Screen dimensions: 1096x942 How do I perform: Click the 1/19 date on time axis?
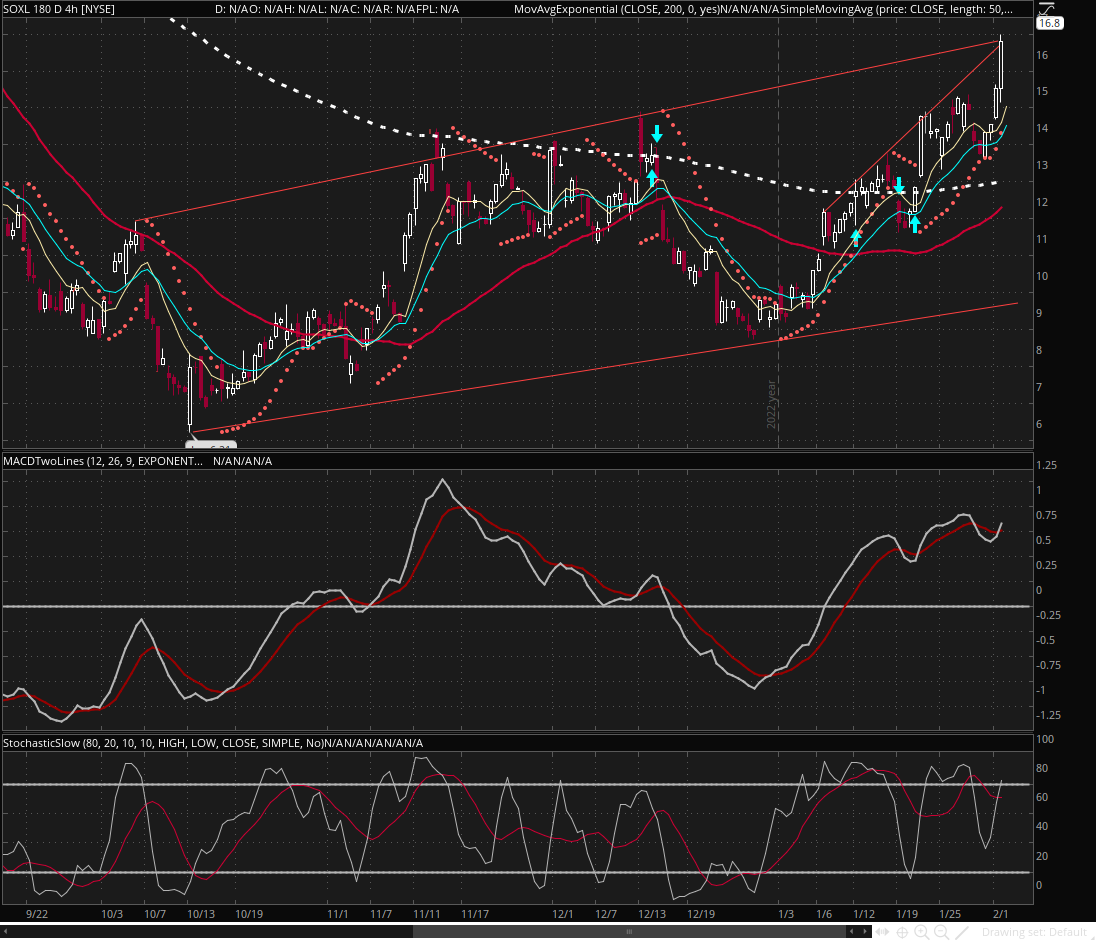coord(907,914)
